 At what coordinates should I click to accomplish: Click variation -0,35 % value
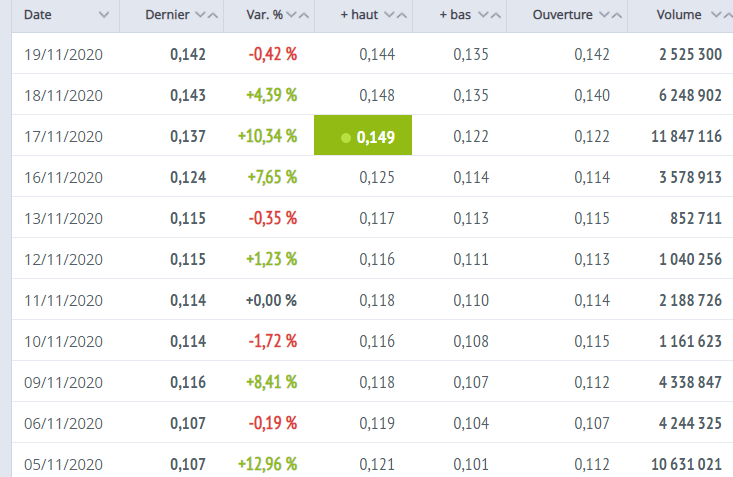tap(273, 218)
